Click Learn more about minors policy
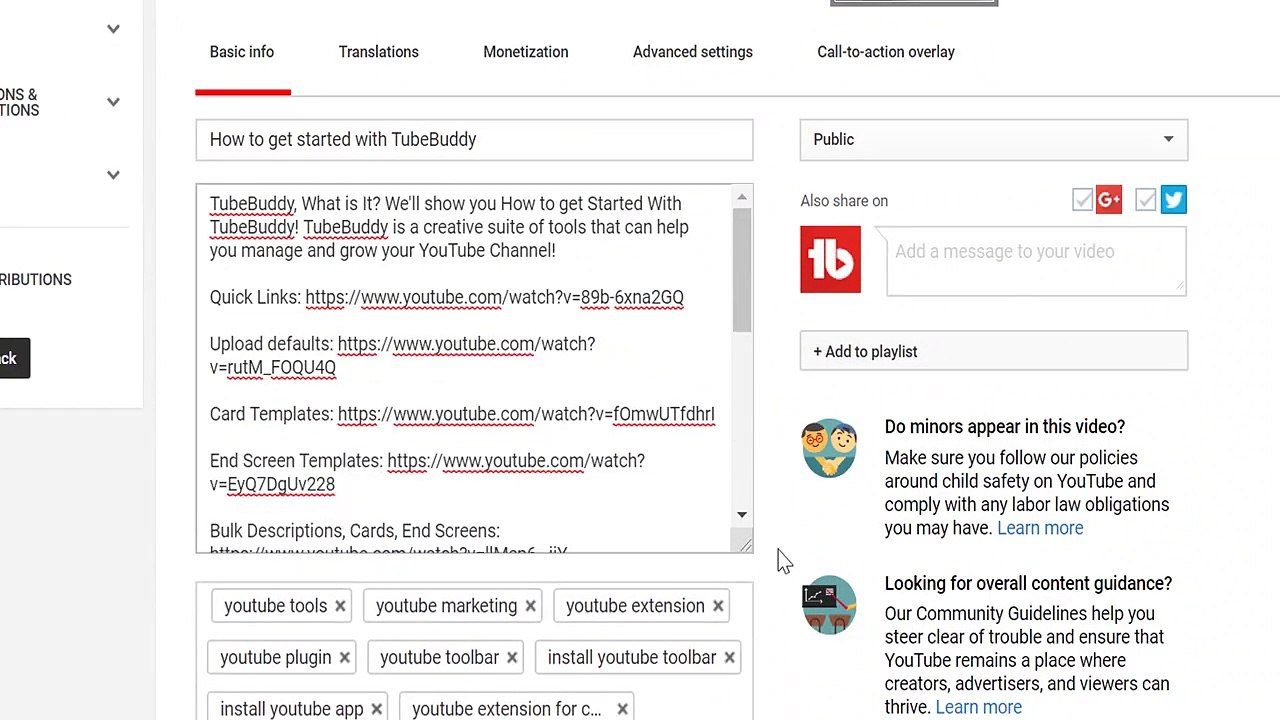The height and width of the screenshot is (720, 1280). (x=1040, y=528)
